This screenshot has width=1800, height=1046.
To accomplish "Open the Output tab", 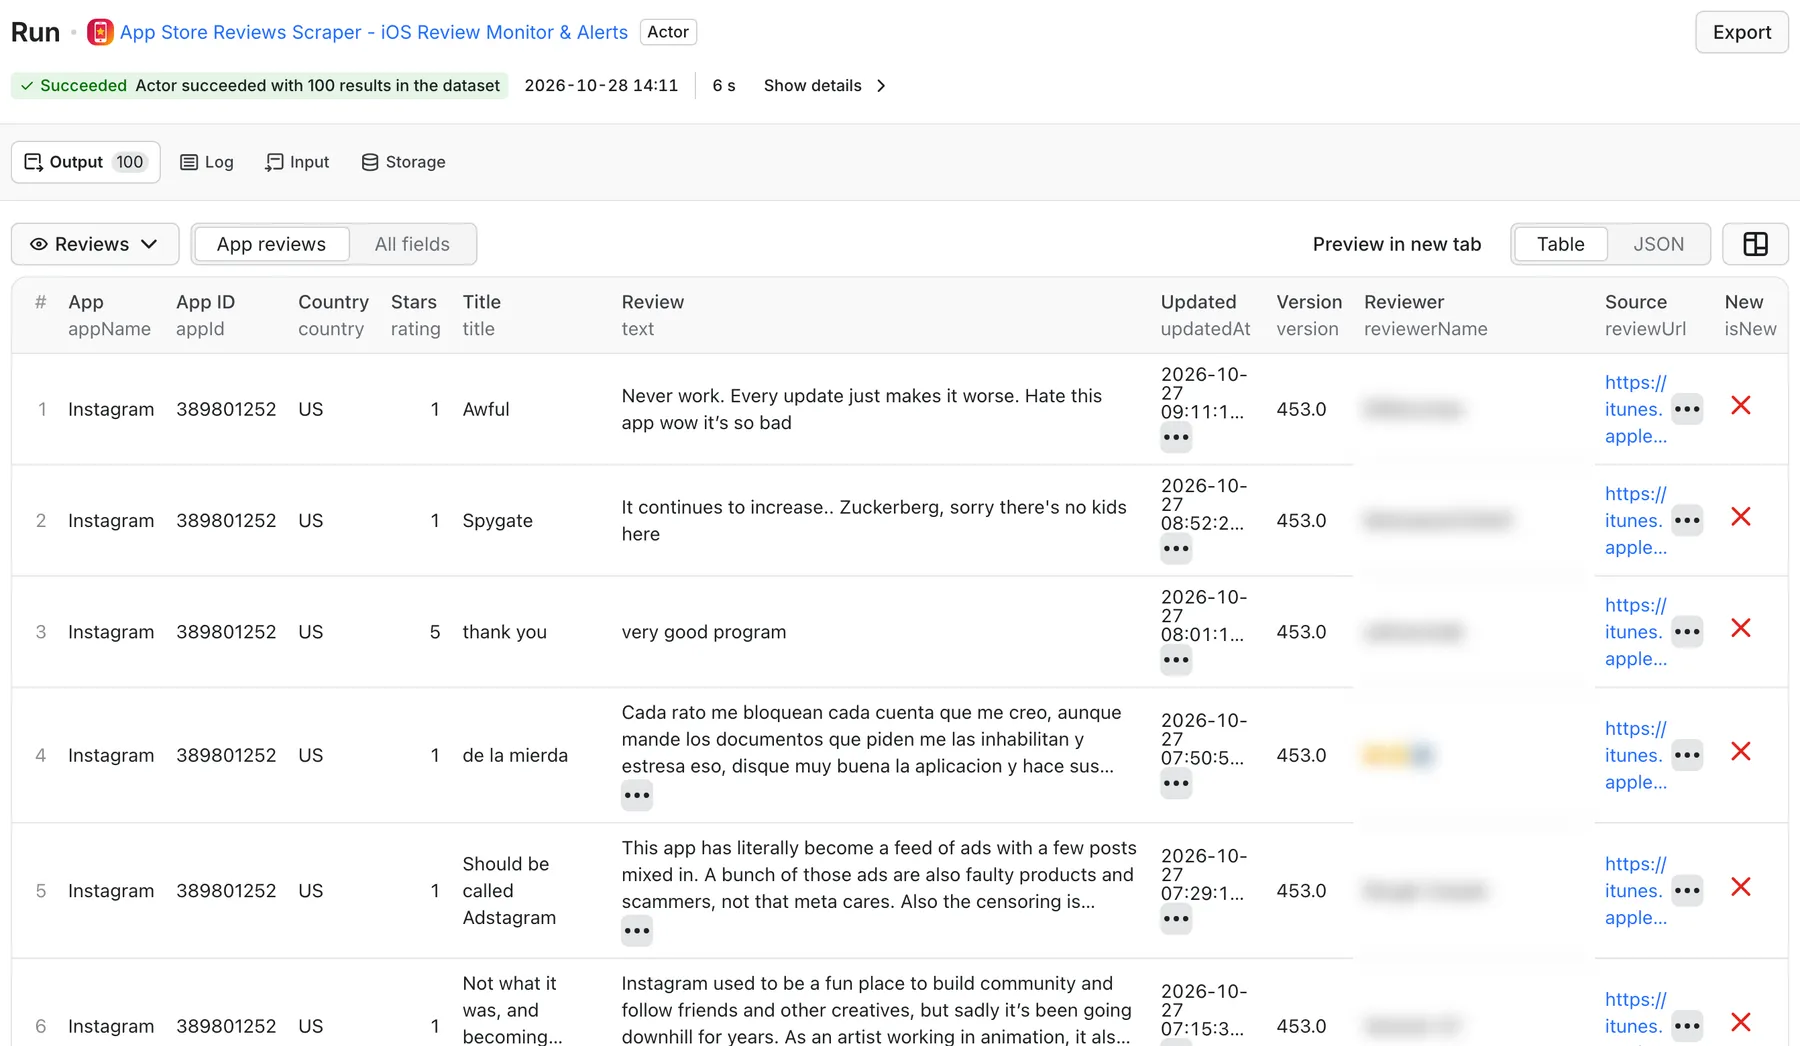I will (86, 162).
